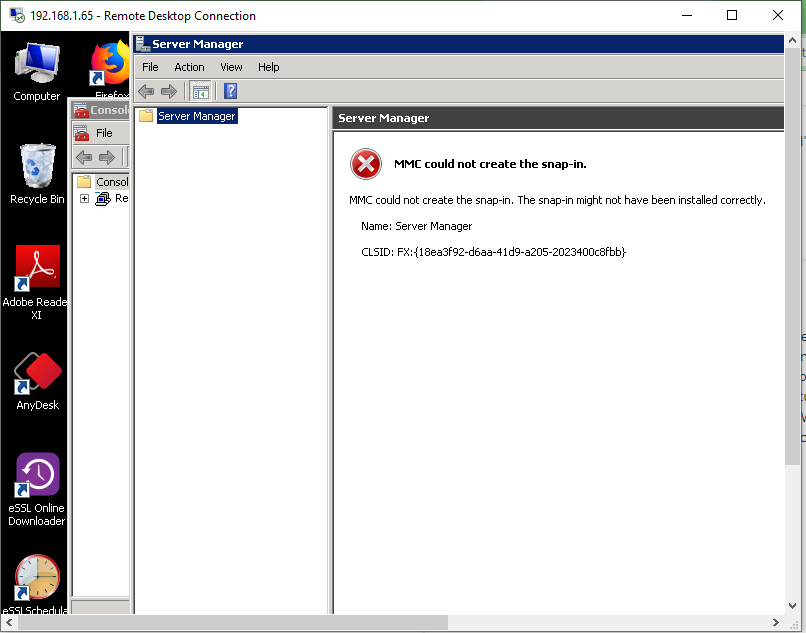Expand the Re... node in Console tree

pyautogui.click(x=84, y=198)
